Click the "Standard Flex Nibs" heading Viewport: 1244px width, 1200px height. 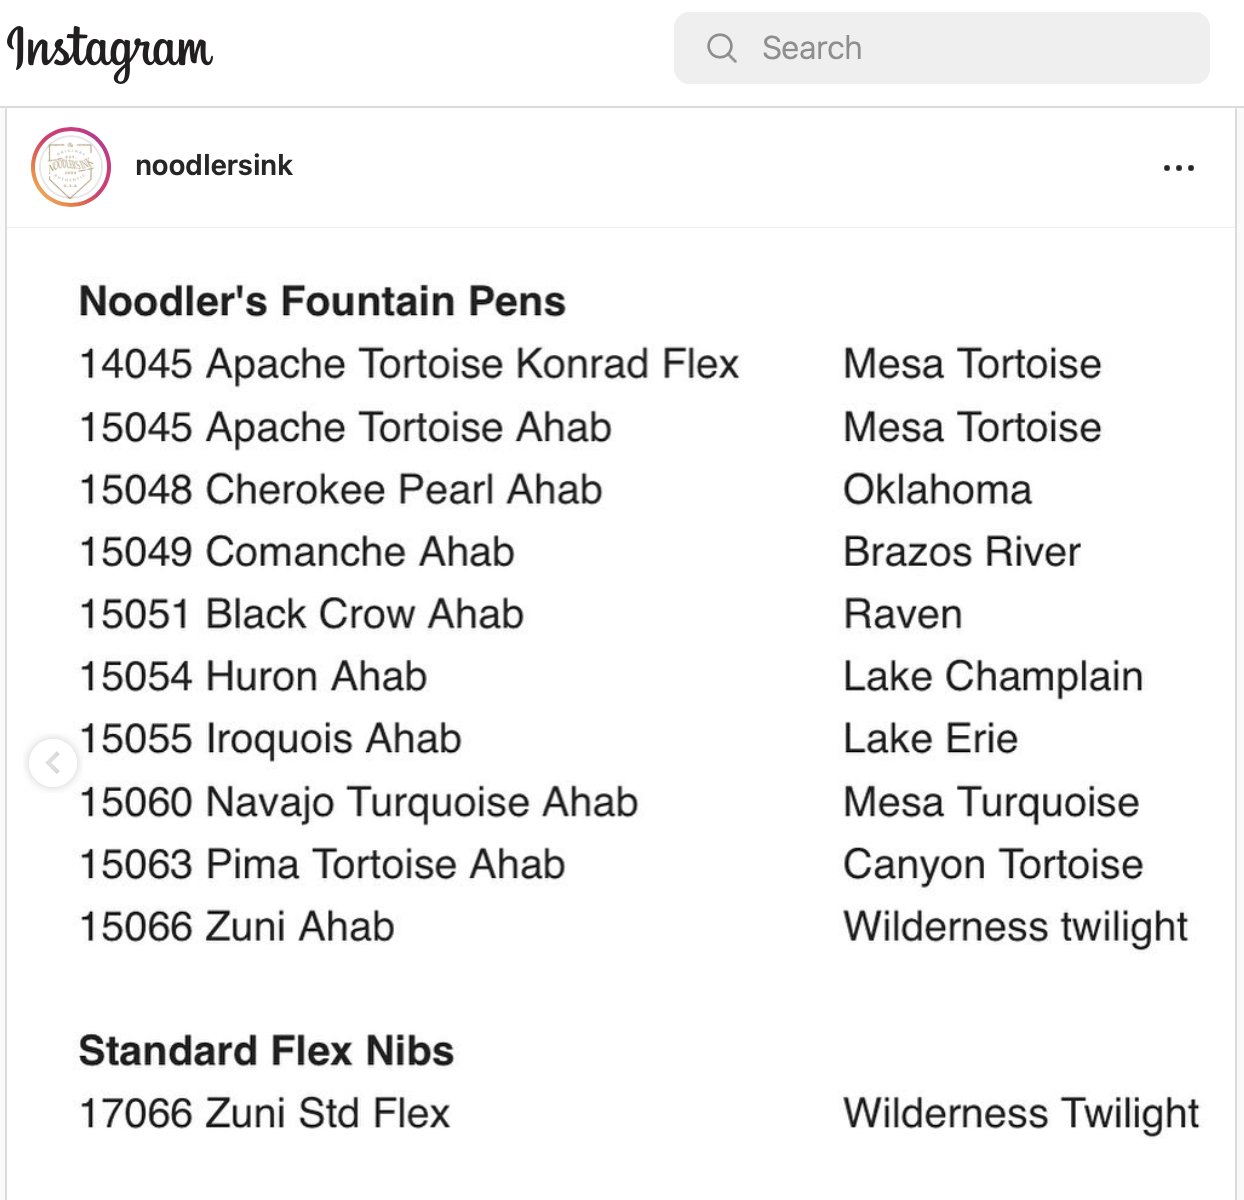[x=266, y=1051]
